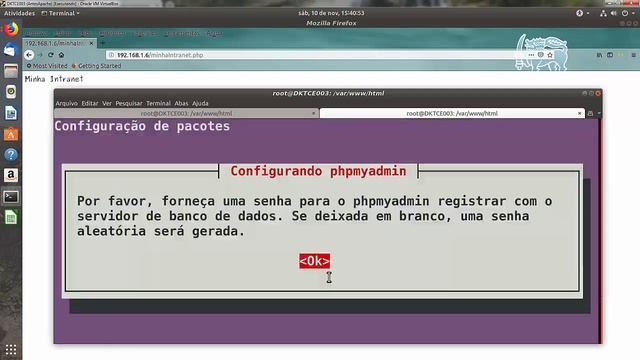Open Editar menu in terminal
Image resolution: width=640 pixels, height=360 pixels.
[90, 103]
